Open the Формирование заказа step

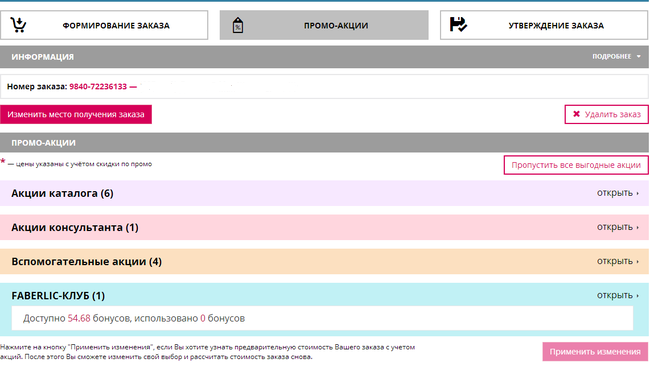pos(104,25)
